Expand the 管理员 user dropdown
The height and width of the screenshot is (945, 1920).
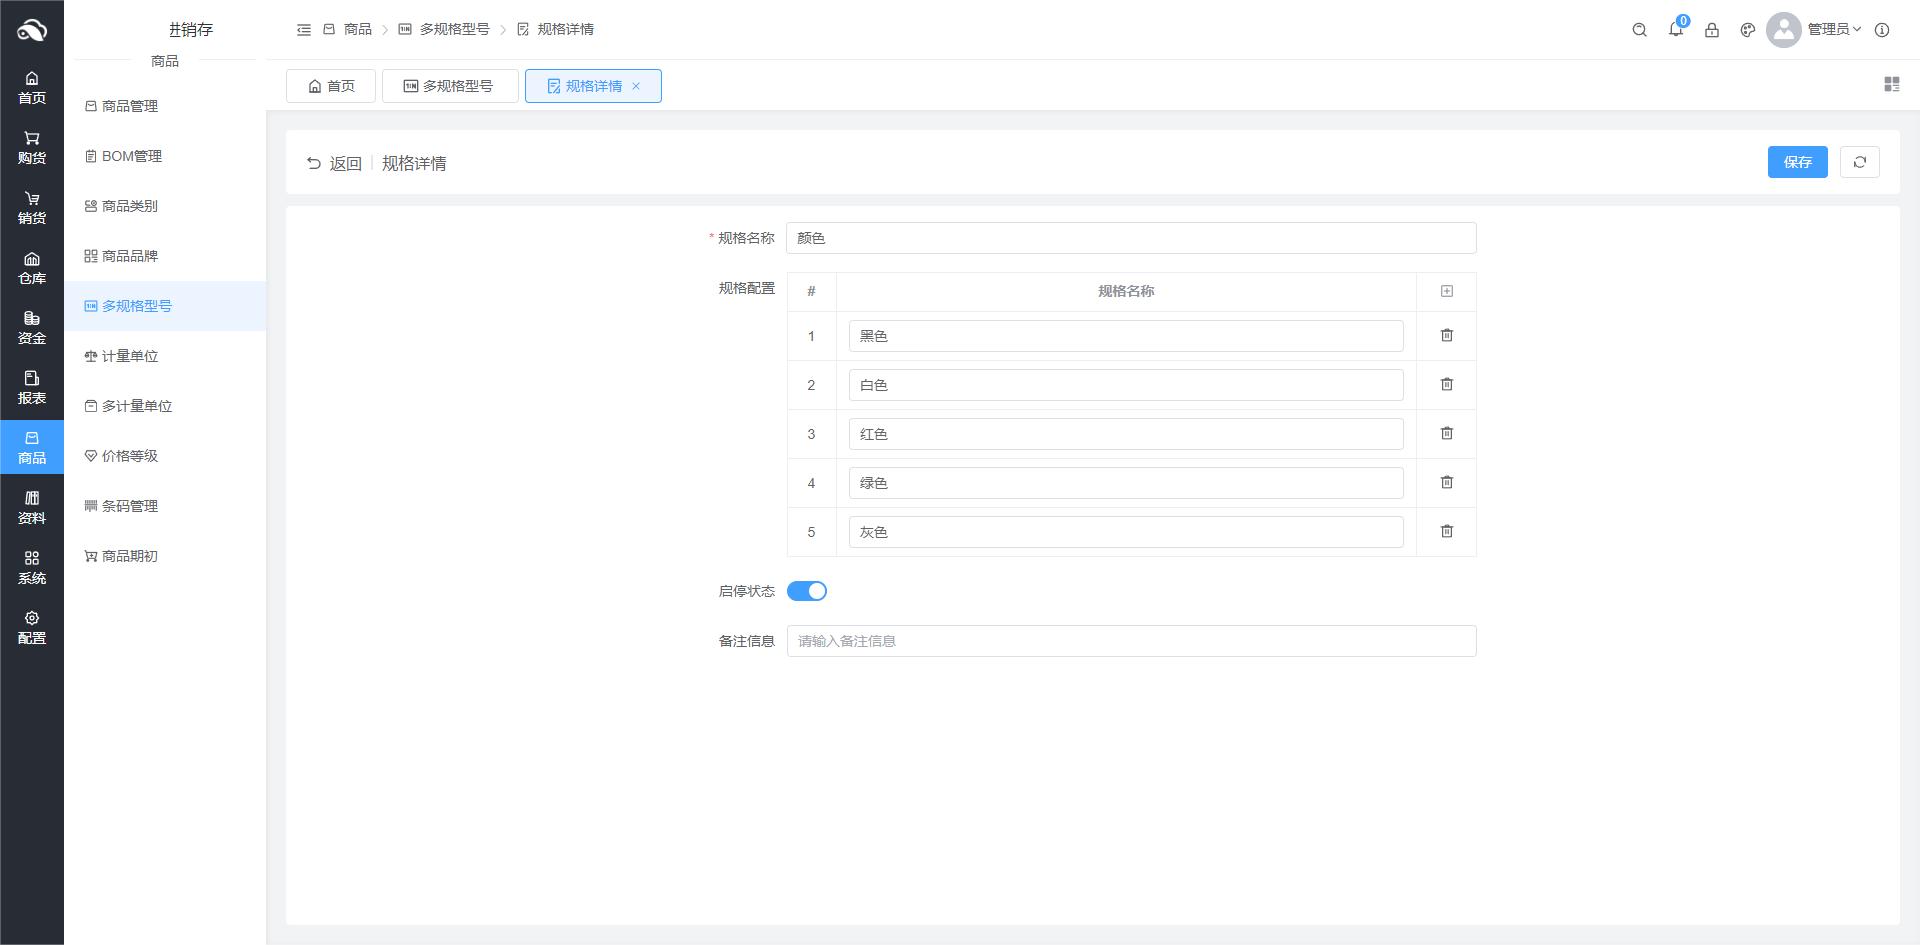[x=1833, y=30]
